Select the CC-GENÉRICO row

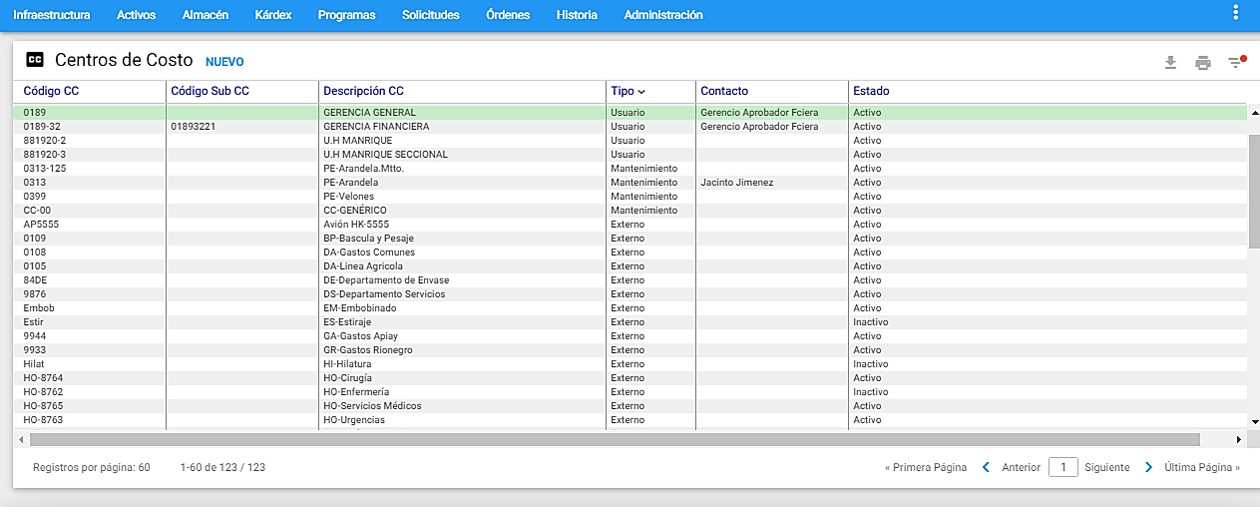tap(630, 211)
